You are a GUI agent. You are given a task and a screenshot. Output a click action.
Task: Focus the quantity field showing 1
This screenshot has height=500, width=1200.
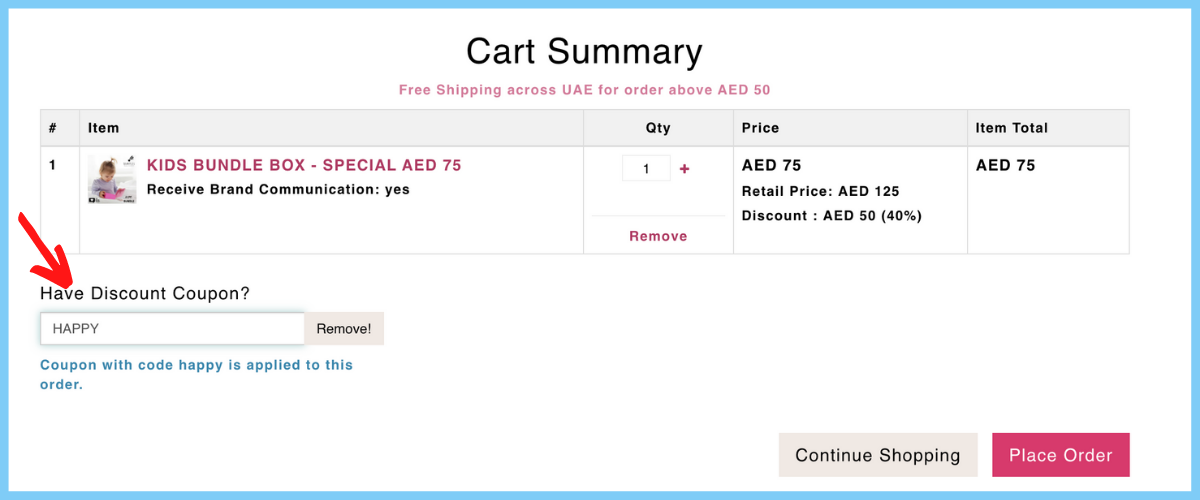pyautogui.click(x=646, y=169)
